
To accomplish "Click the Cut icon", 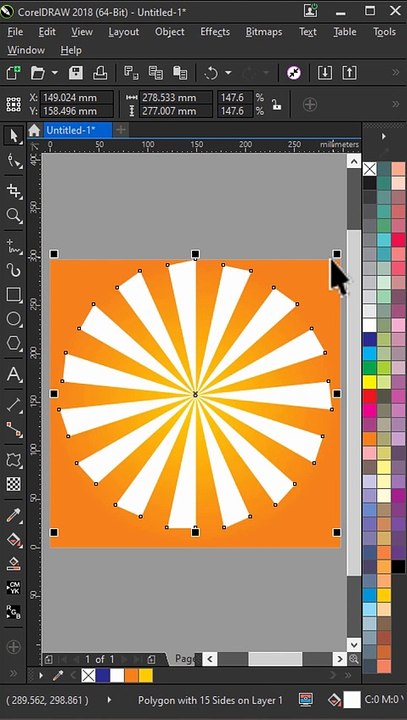I will (x=132, y=73).
